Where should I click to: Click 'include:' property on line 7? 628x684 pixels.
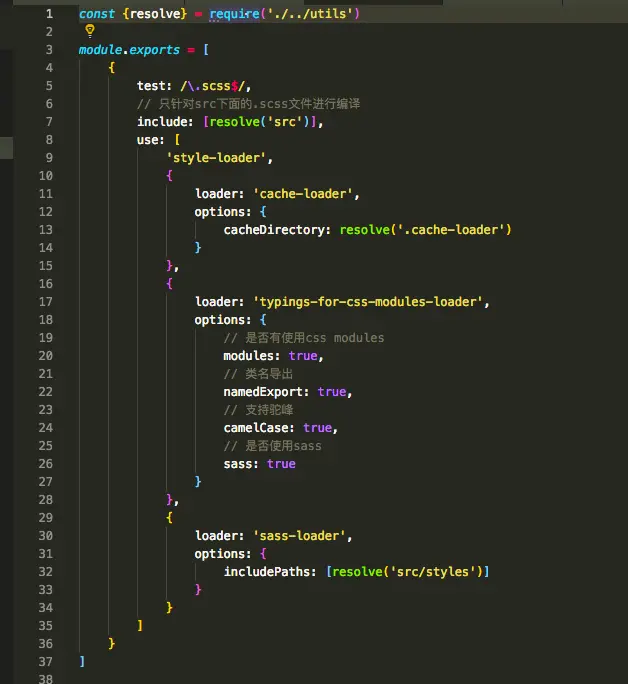[165, 122]
